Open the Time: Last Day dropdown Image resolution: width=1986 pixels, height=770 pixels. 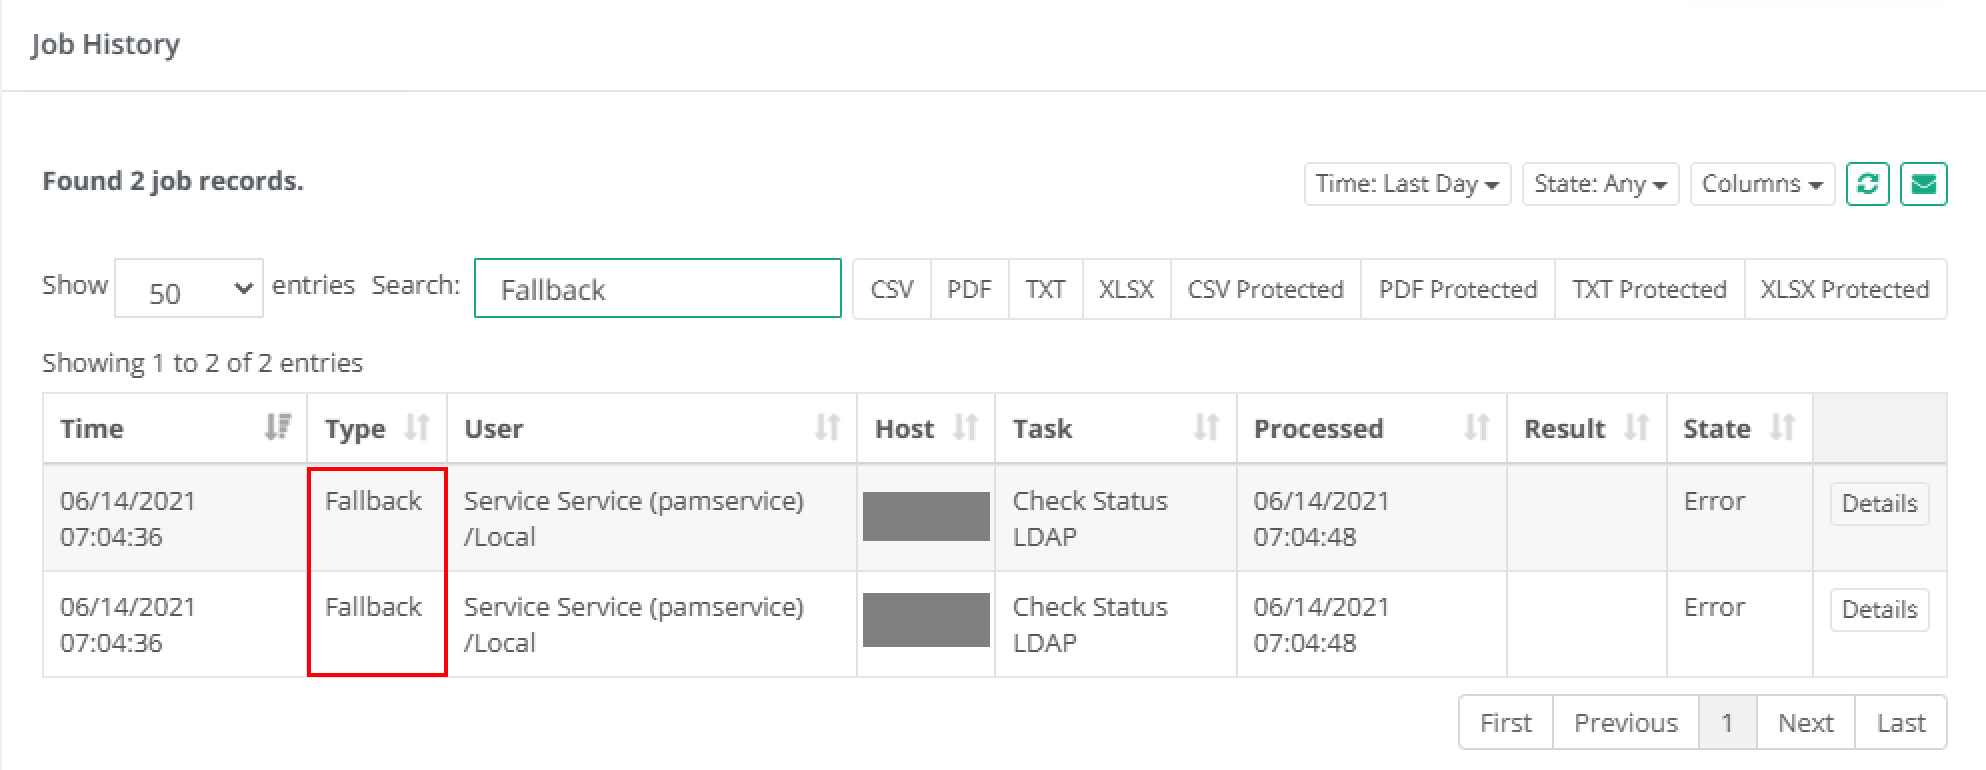(x=1407, y=184)
